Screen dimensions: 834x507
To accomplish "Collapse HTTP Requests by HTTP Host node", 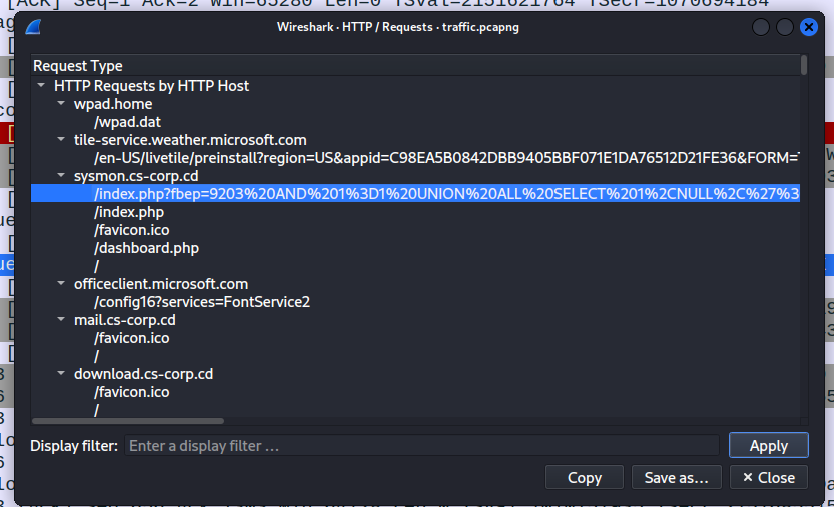I will click(x=41, y=85).
